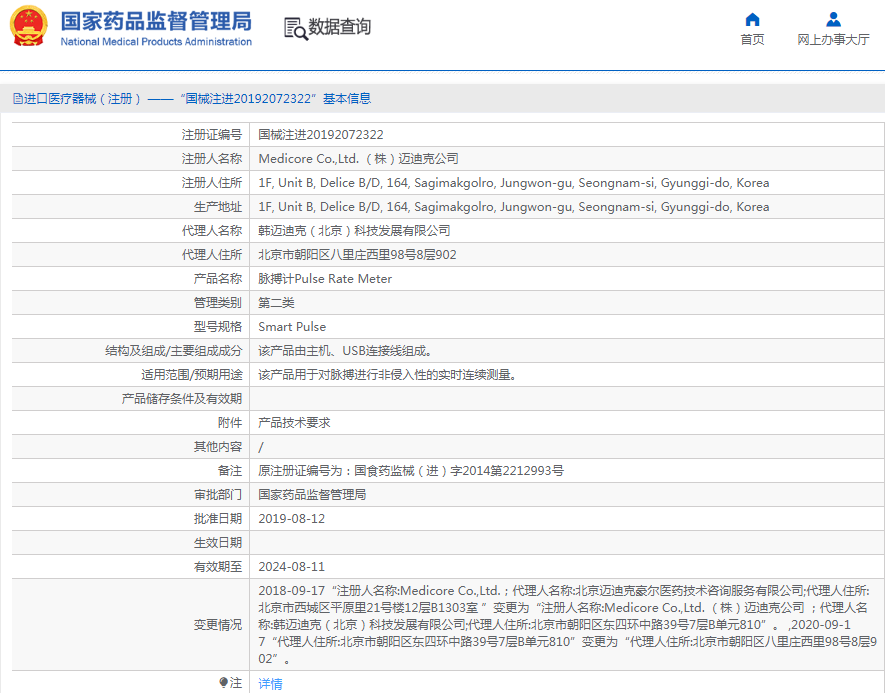Viewport: 885px width, 693px height.
Task: Click the 国家药品监督管理局 site title
Action: [156, 22]
